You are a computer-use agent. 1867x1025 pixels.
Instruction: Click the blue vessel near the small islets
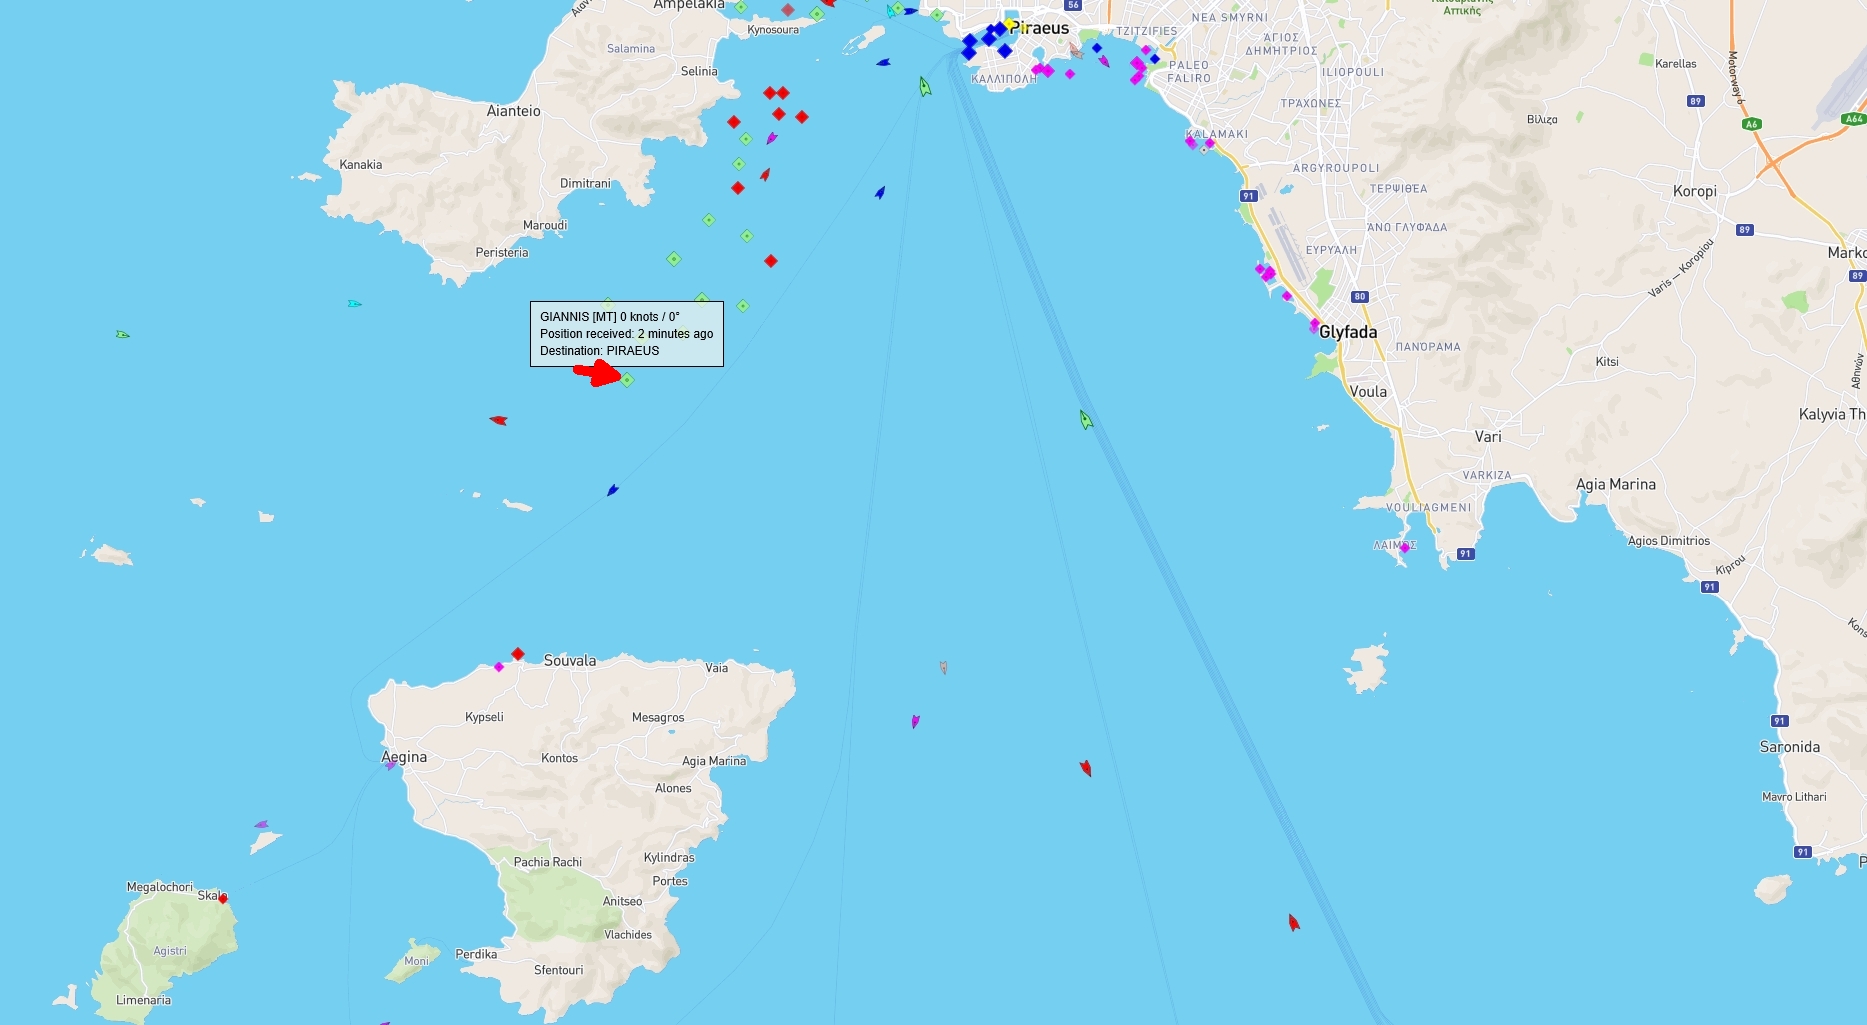point(613,490)
